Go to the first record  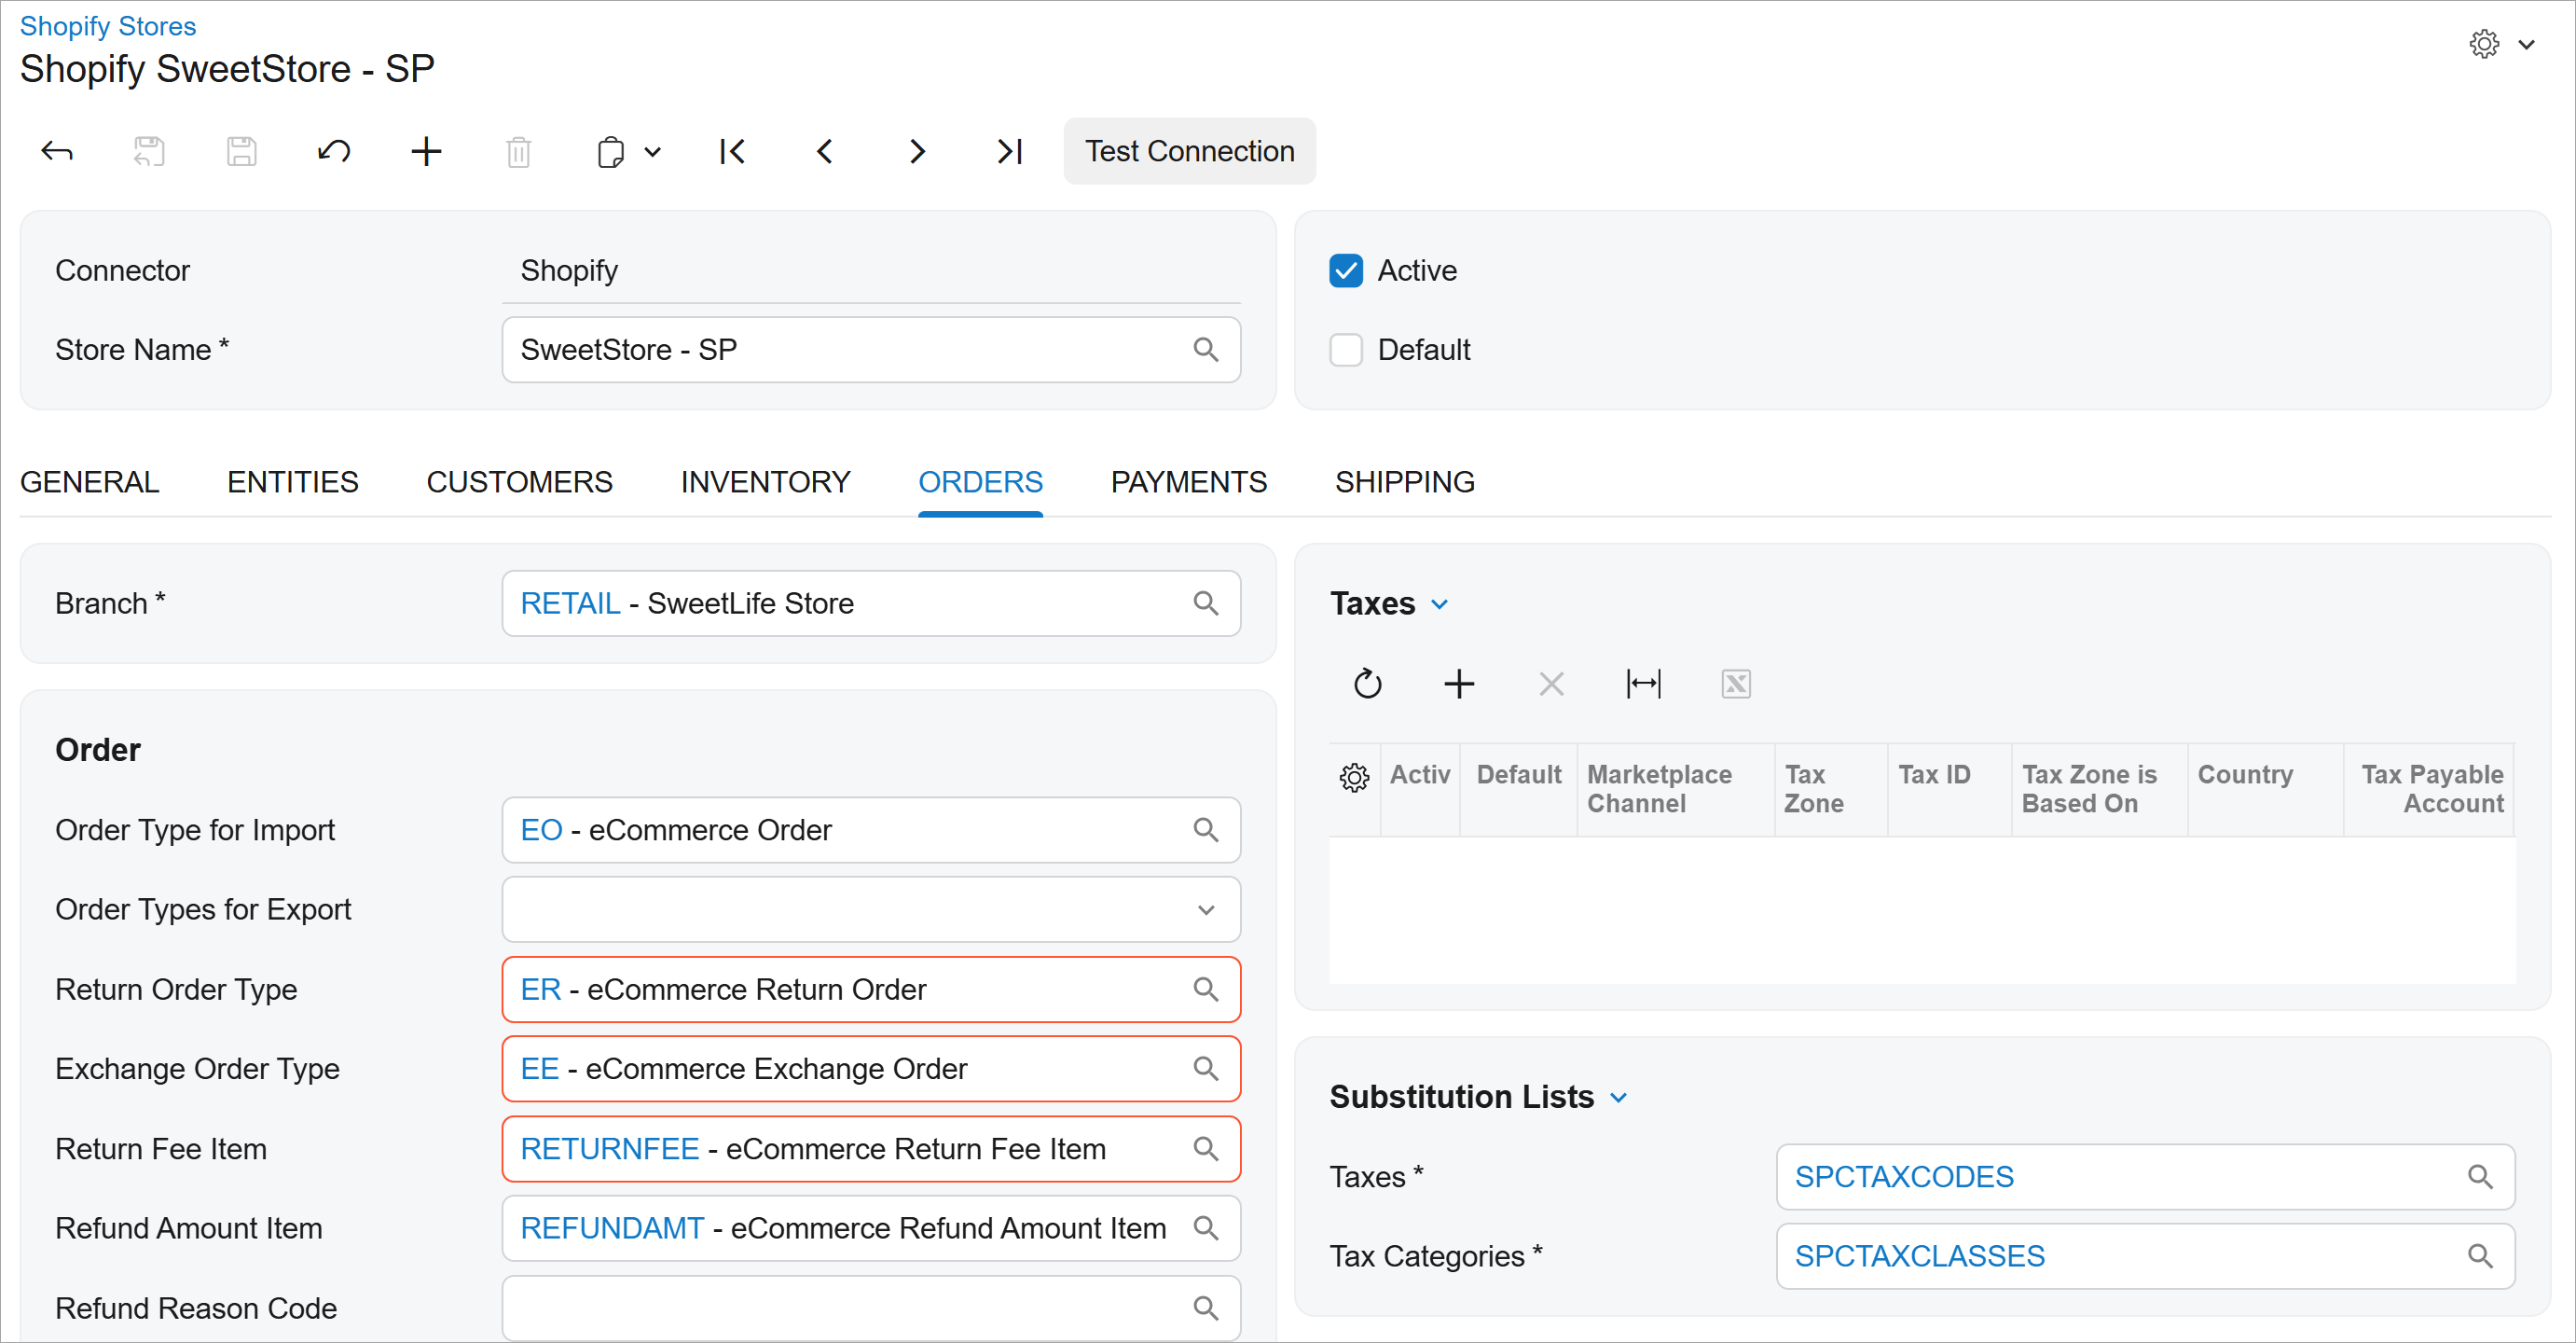pyautogui.click(x=732, y=151)
